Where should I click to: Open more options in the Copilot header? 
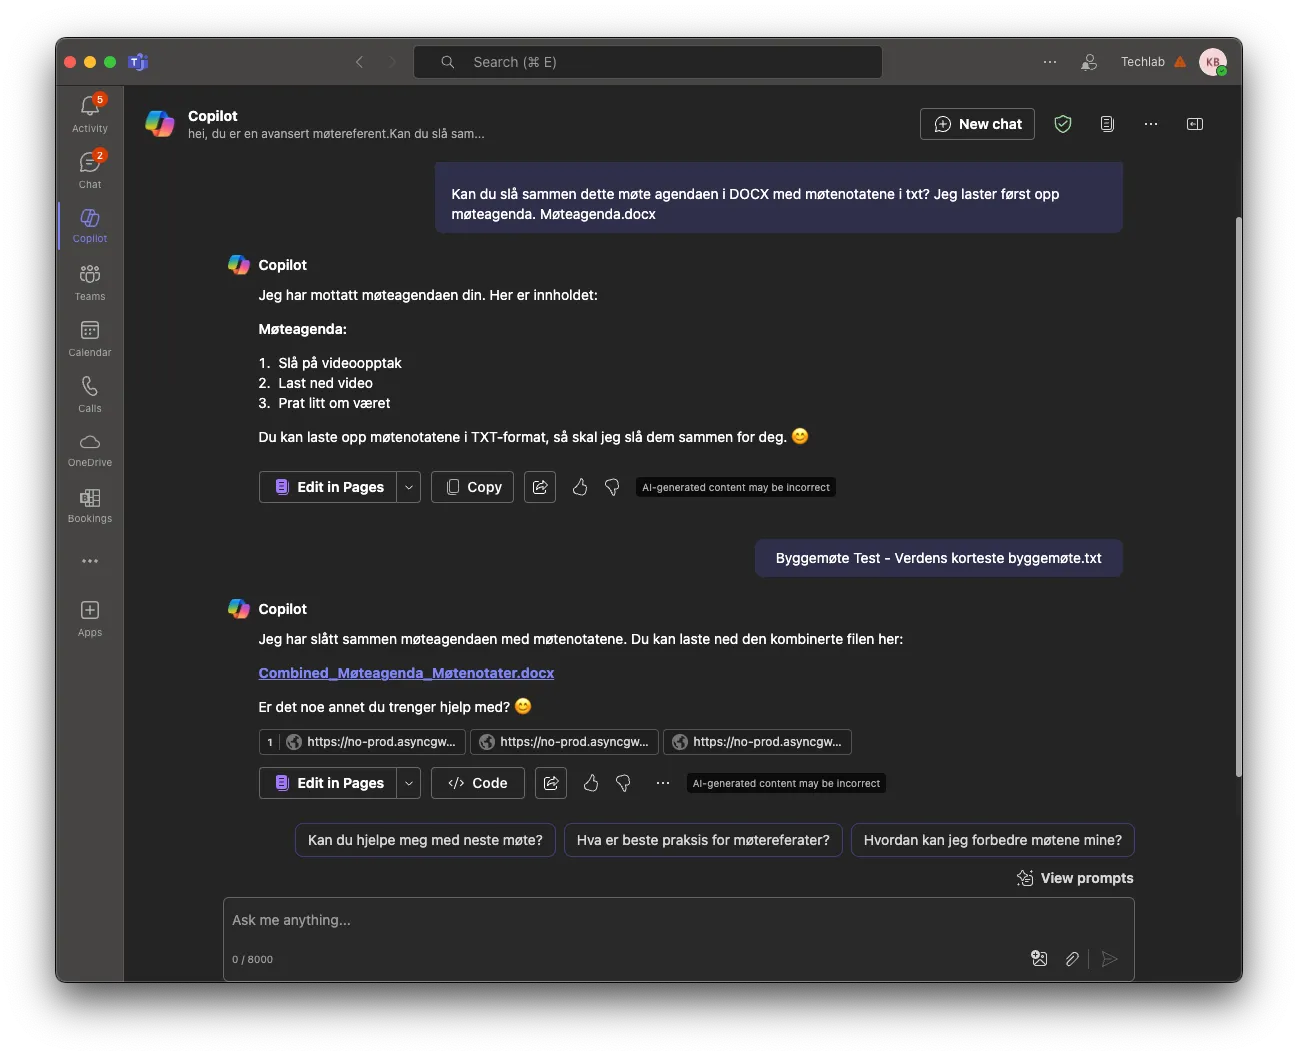pyautogui.click(x=1151, y=124)
